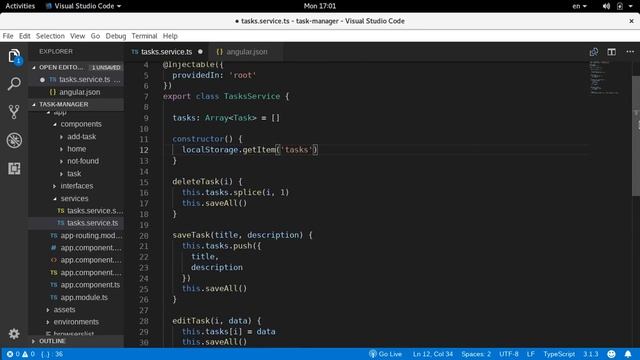Split the editor with split icon
Image resolution: width=640 pixels, height=360 pixels.
click(x=611, y=52)
